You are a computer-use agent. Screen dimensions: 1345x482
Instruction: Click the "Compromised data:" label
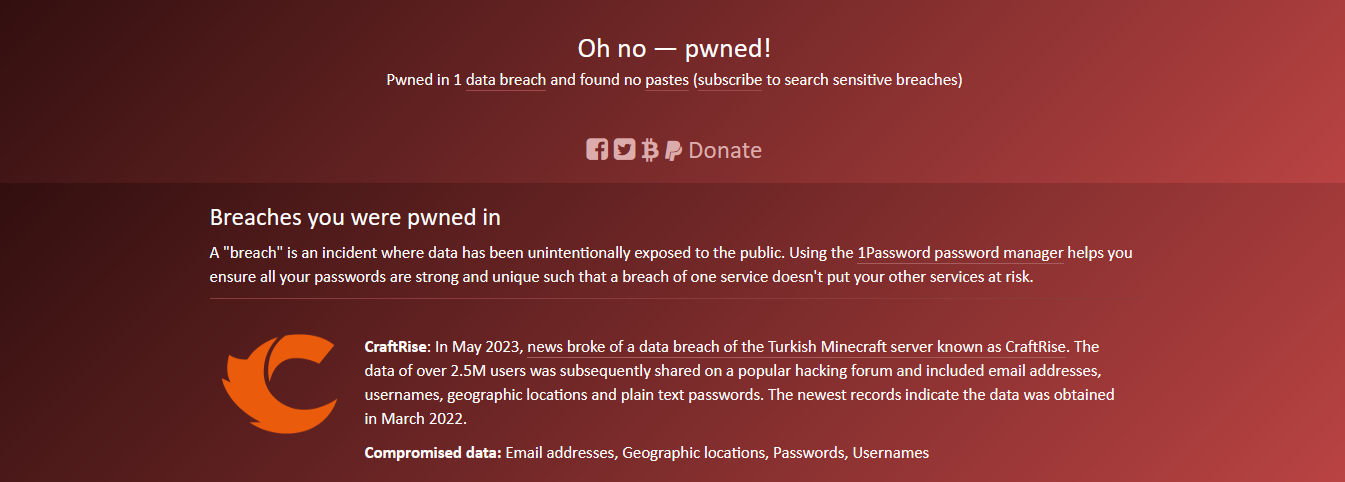[432, 453]
